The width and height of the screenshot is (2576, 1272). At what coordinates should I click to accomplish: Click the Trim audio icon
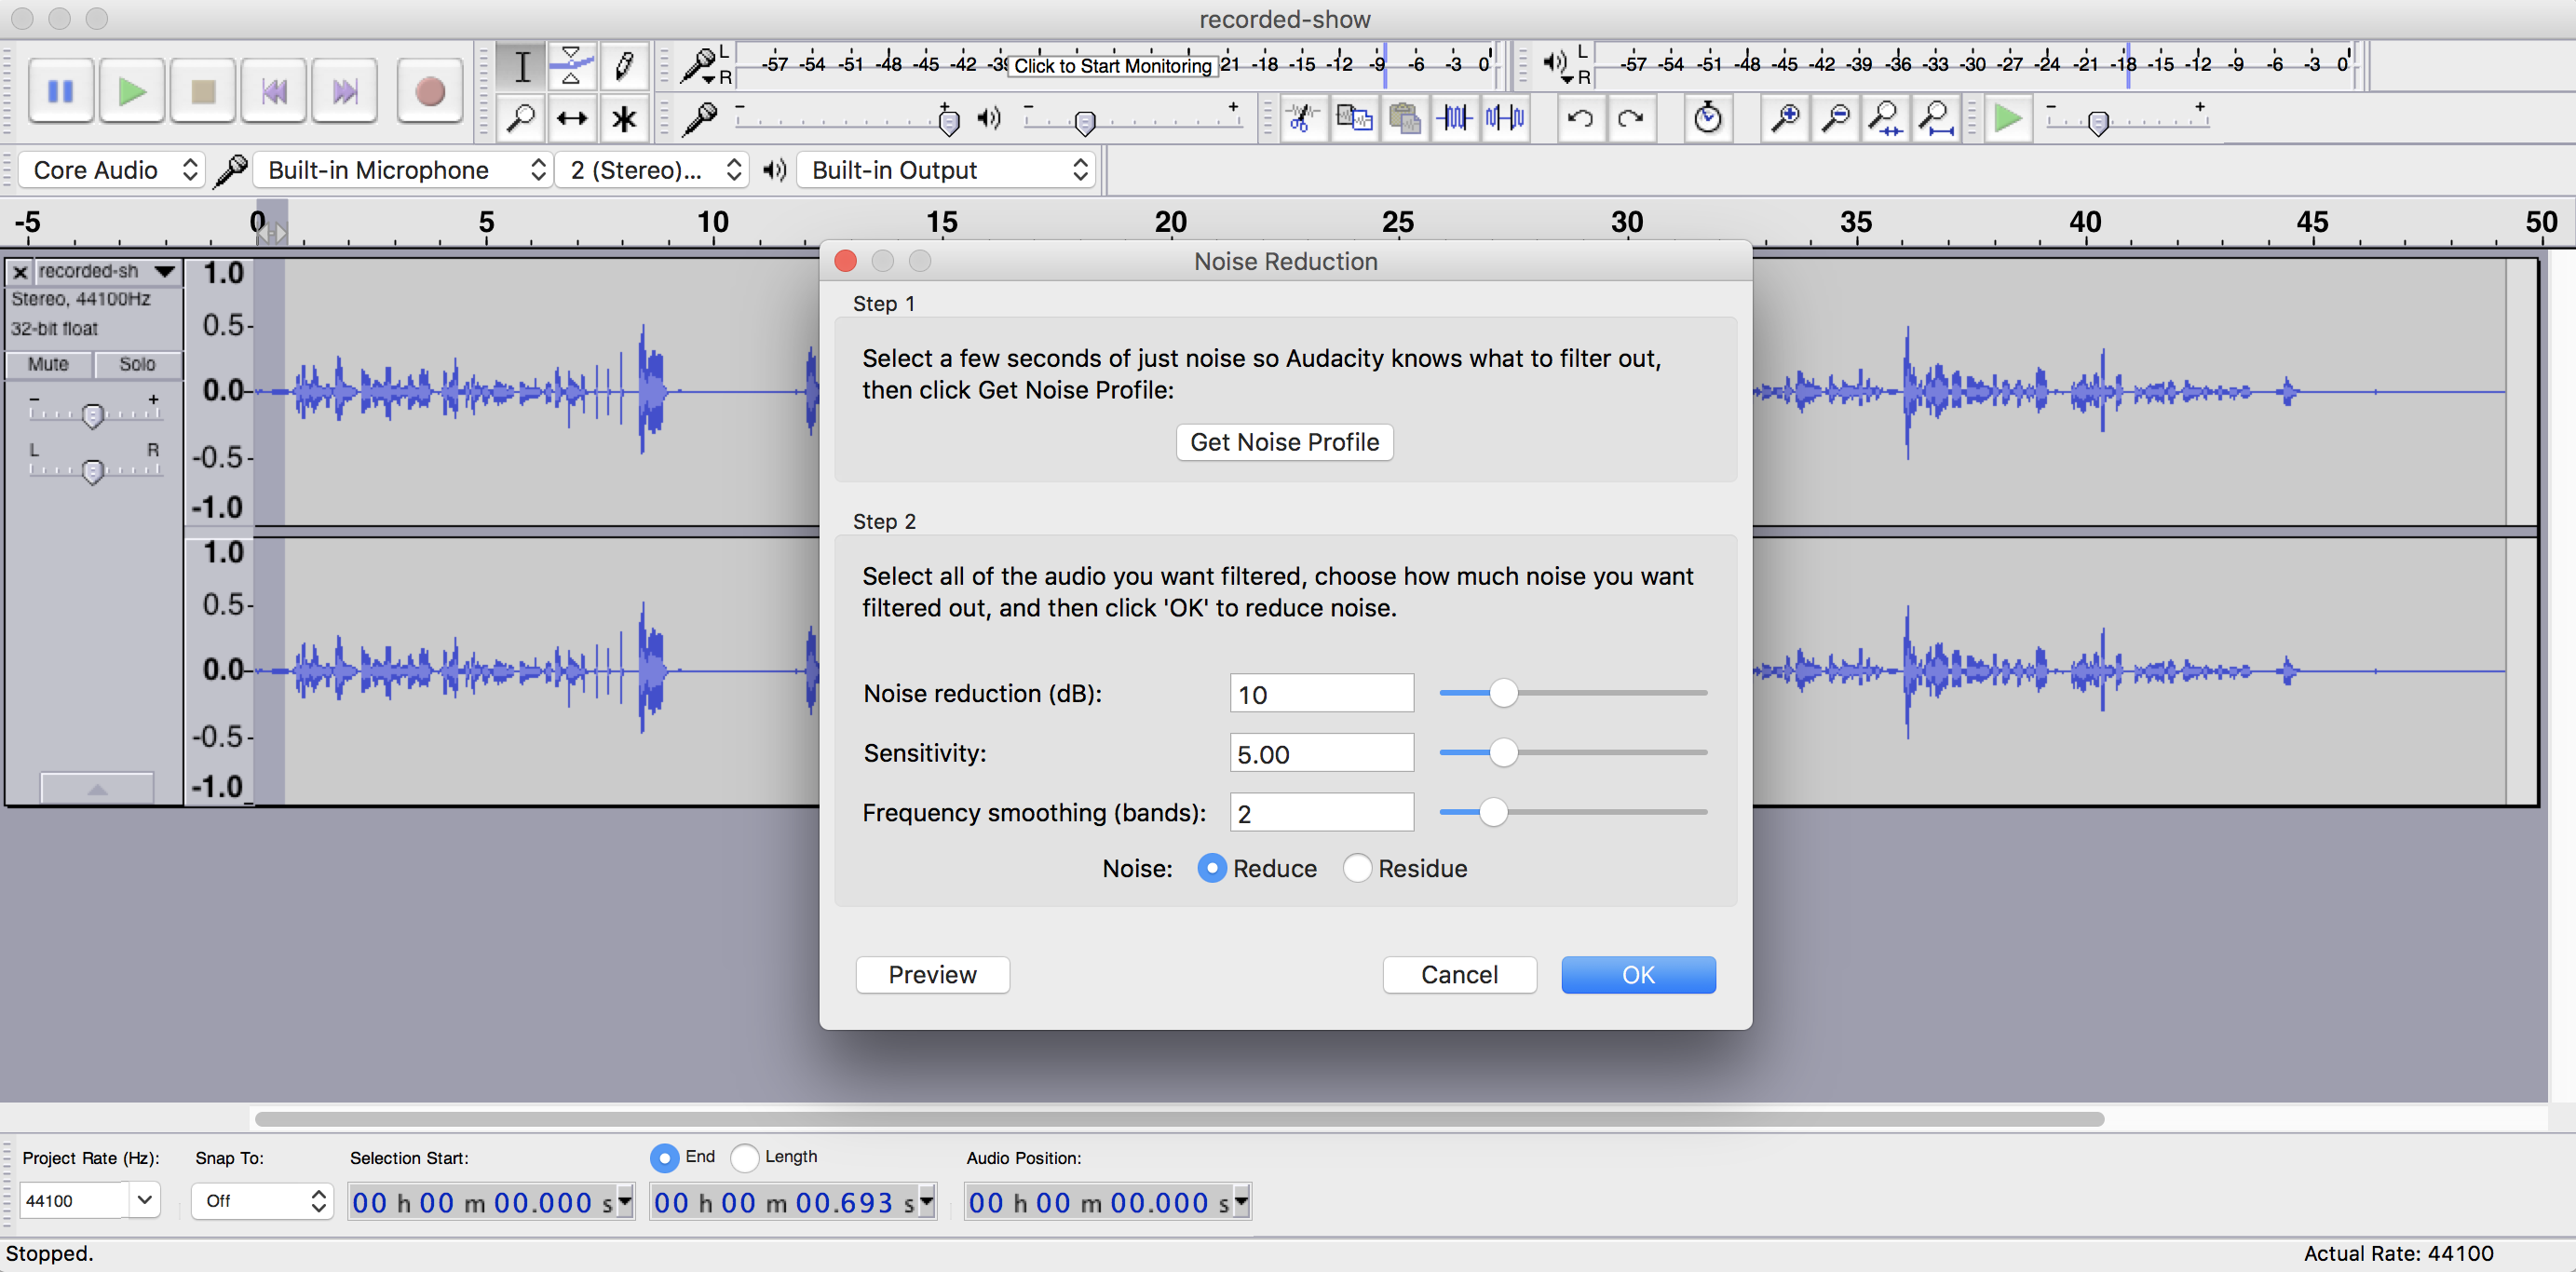pos(1455,119)
